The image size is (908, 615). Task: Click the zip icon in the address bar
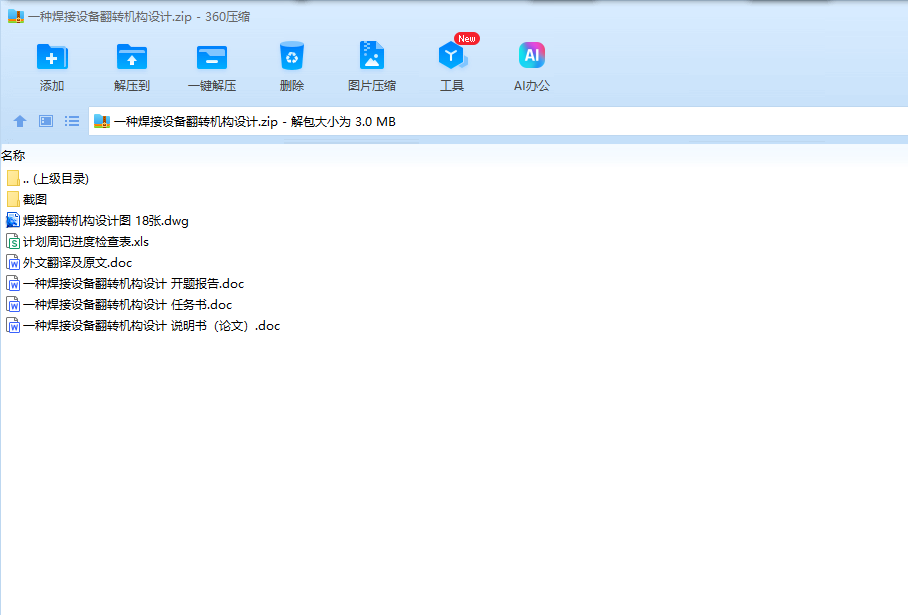[102, 122]
